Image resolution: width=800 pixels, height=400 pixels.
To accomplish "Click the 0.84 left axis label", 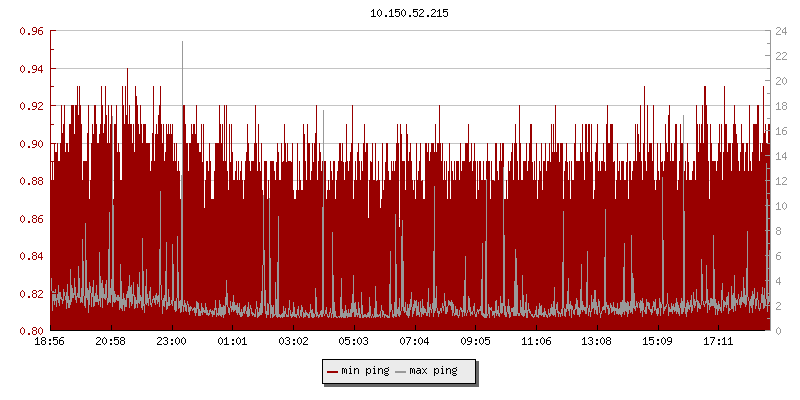I will coord(31,256).
